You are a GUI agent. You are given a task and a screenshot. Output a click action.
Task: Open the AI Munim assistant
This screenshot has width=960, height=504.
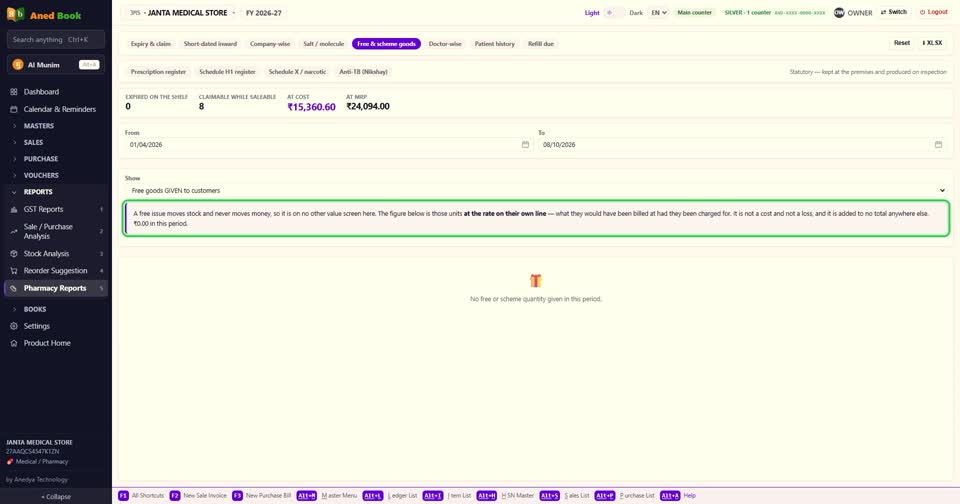click(56, 65)
